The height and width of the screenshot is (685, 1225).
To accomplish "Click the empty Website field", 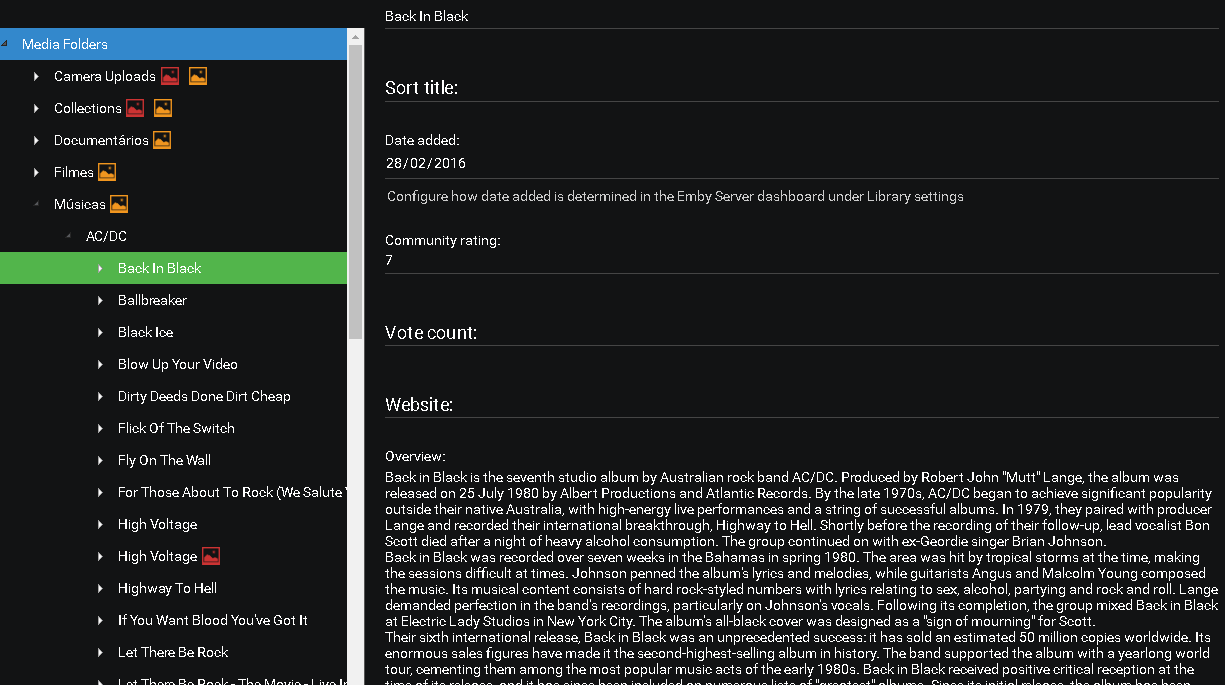I will pos(802,405).
